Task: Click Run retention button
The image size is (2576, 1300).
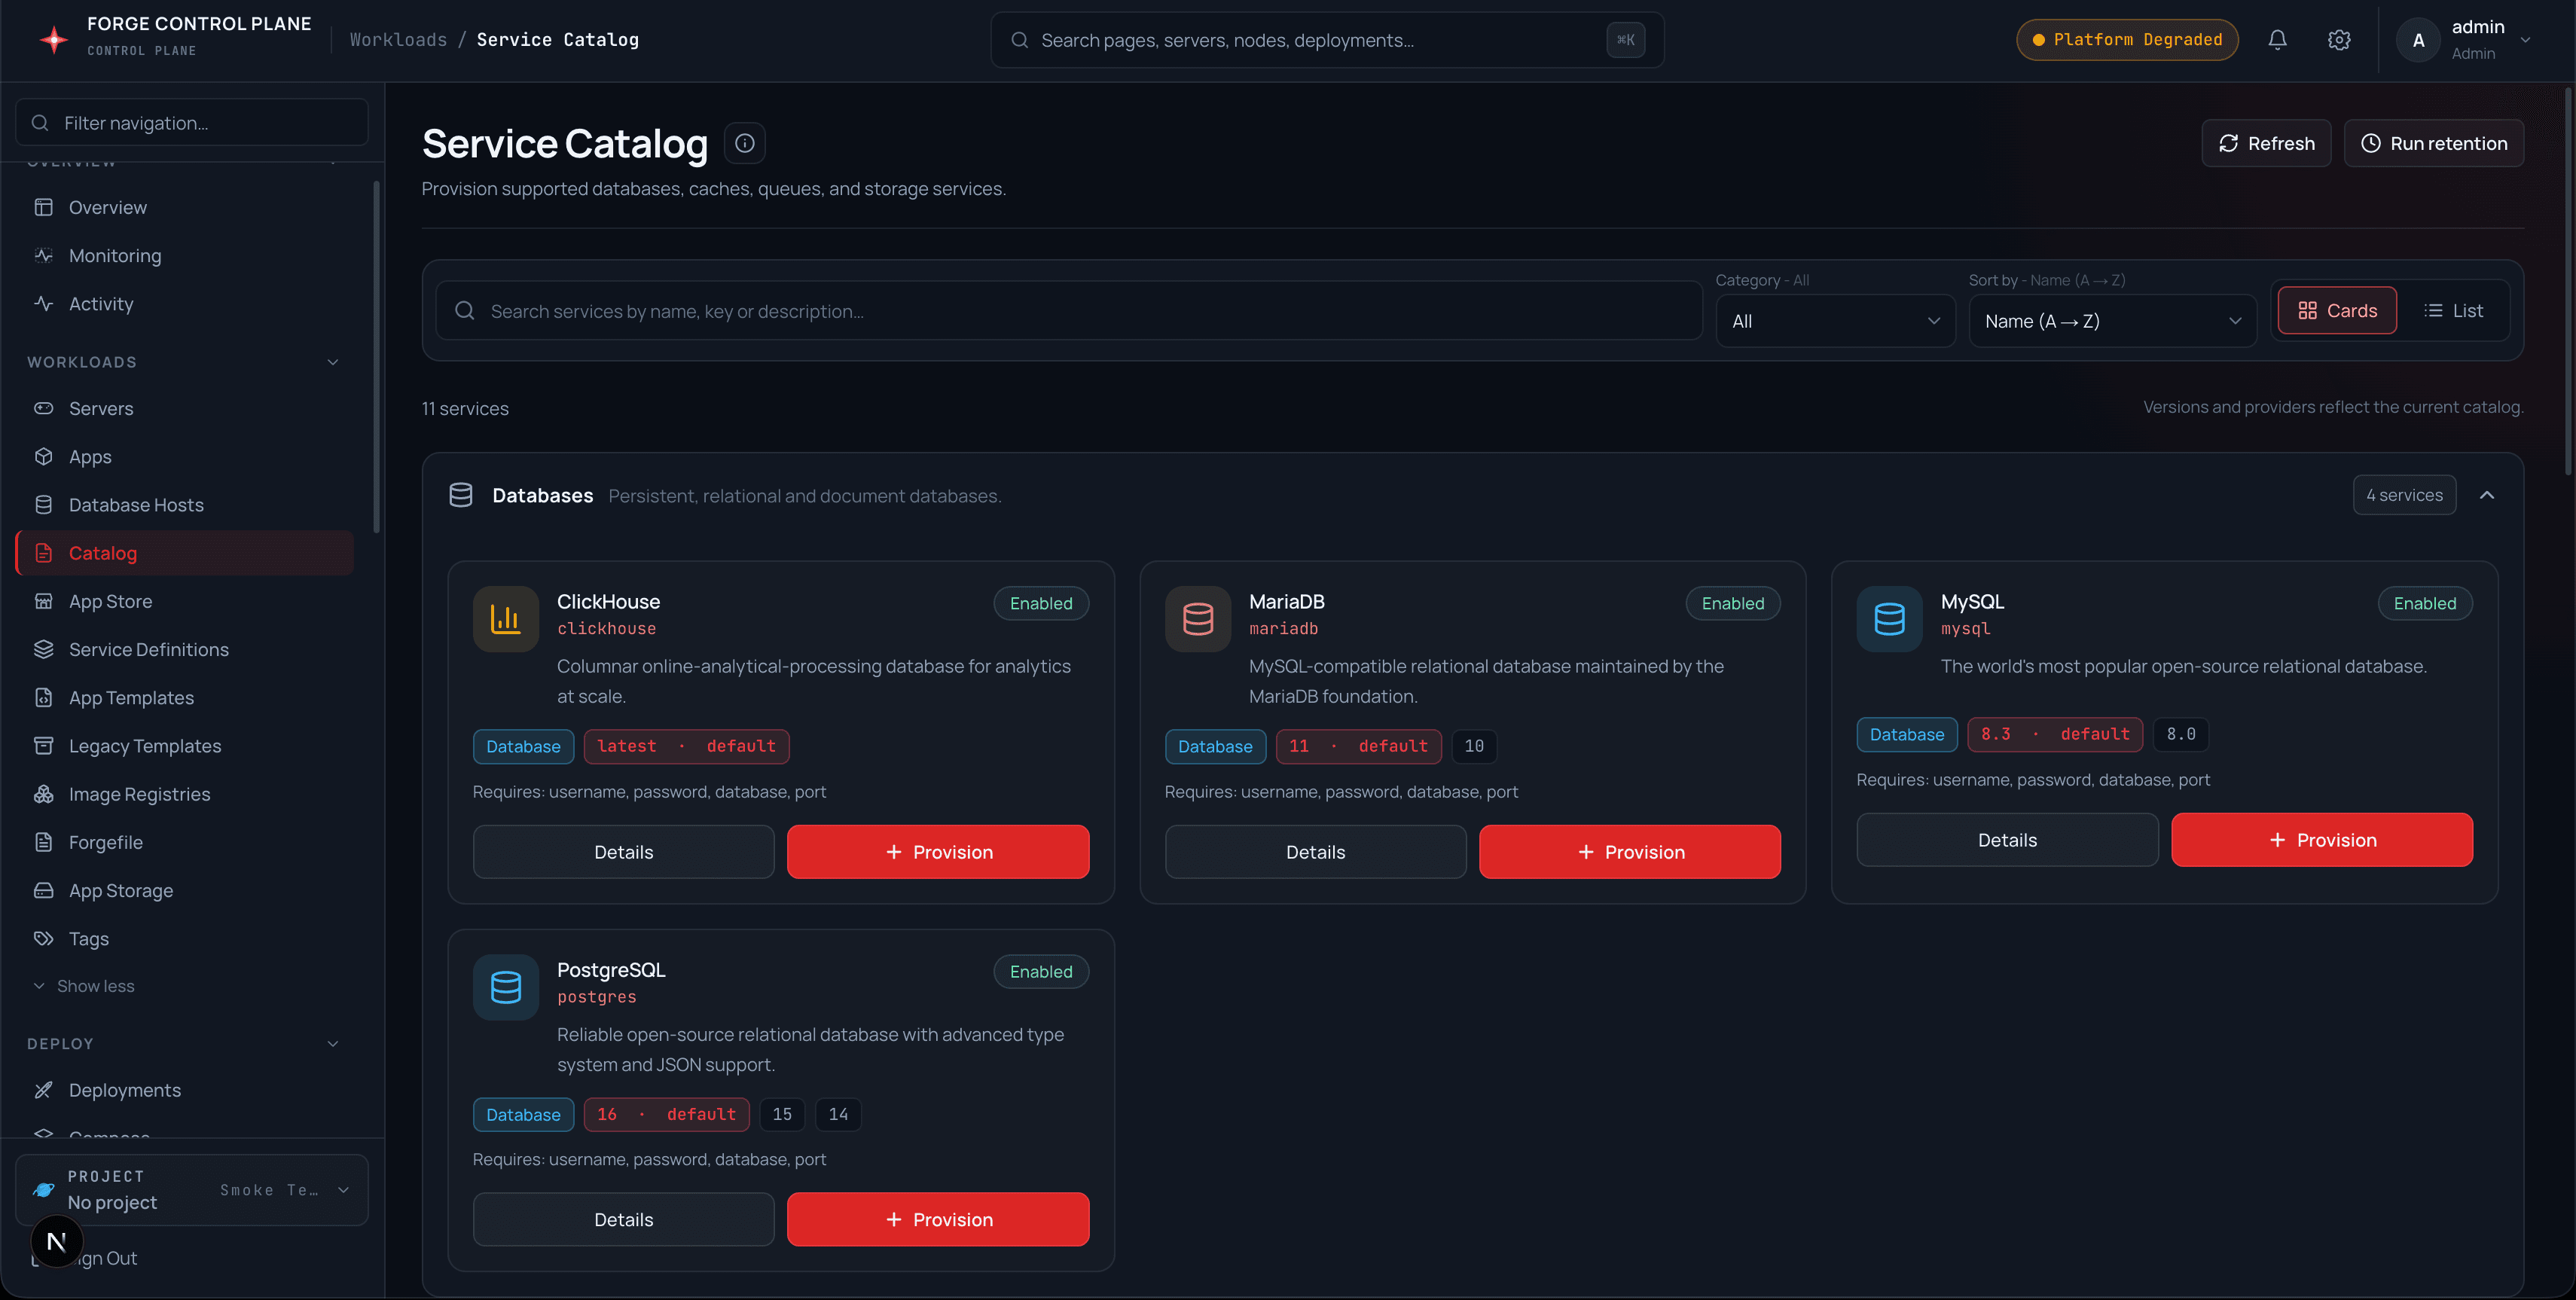Action: click(x=2433, y=143)
